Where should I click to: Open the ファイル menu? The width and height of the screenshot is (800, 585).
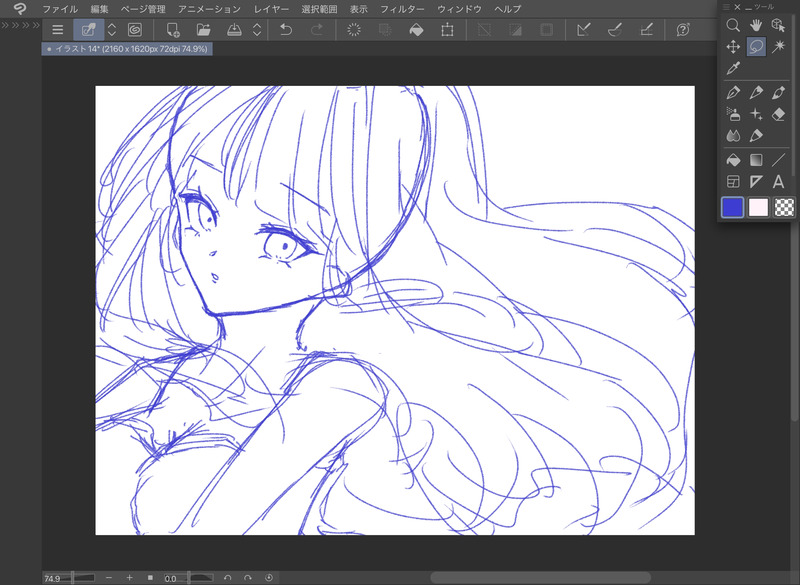[60, 9]
